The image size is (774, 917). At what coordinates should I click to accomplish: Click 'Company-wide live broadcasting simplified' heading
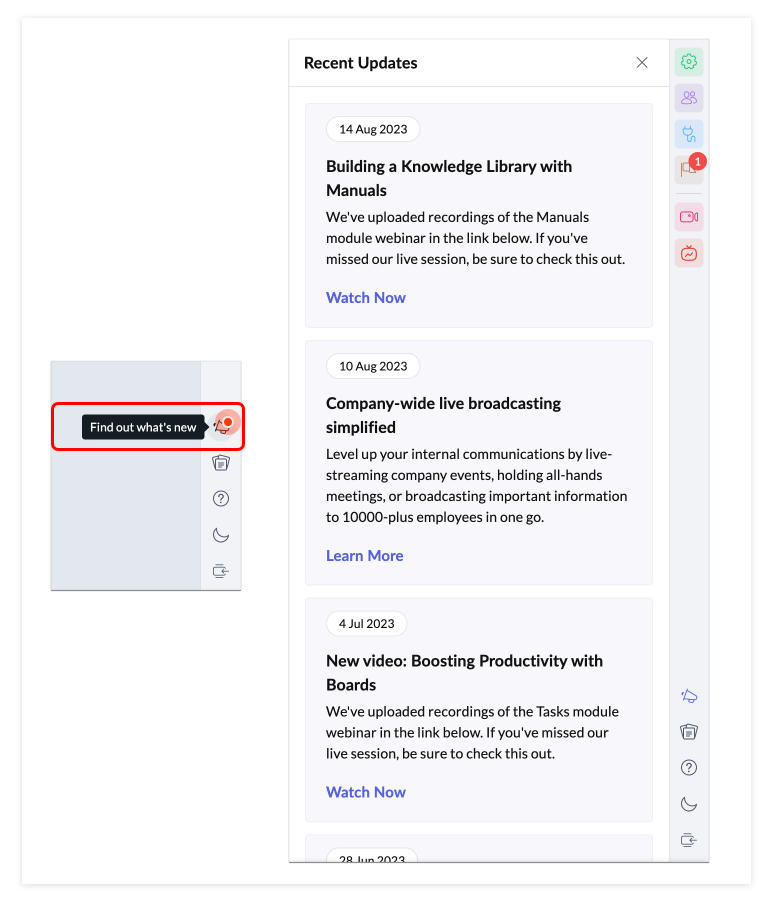[443, 415]
